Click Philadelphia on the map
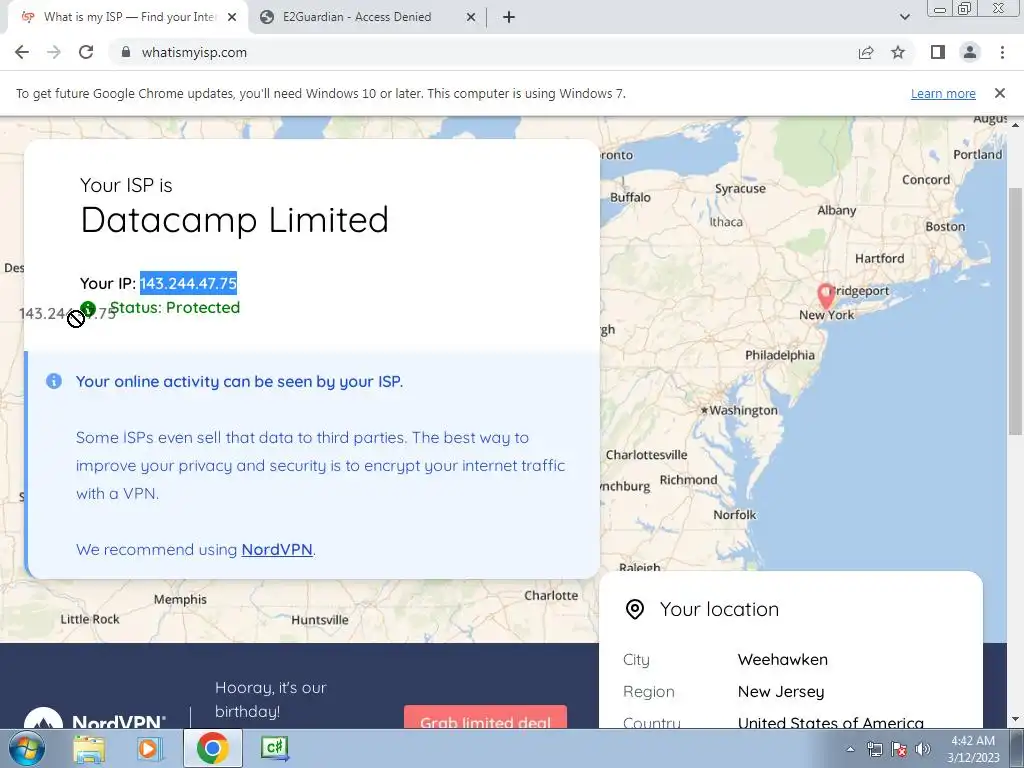The image size is (1024, 768). pyautogui.click(x=780, y=355)
